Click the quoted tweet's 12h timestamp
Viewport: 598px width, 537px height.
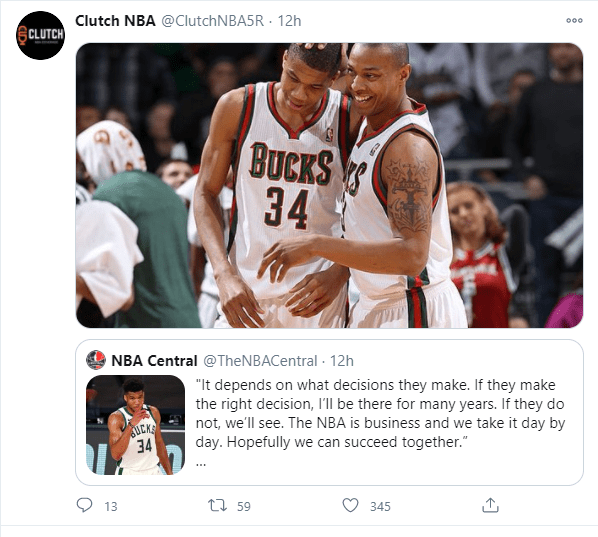click(x=342, y=360)
